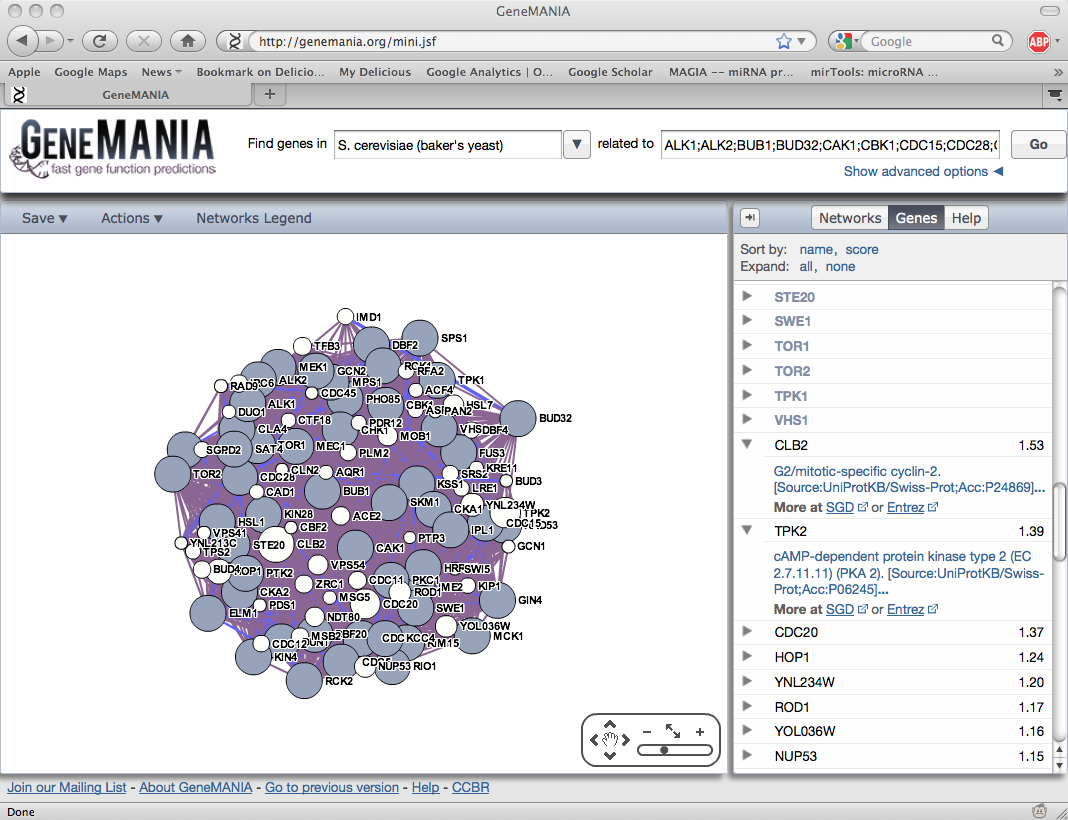Collapse the CLB2 gene entry
This screenshot has height=820, width=1068.
tap(747, 445)
